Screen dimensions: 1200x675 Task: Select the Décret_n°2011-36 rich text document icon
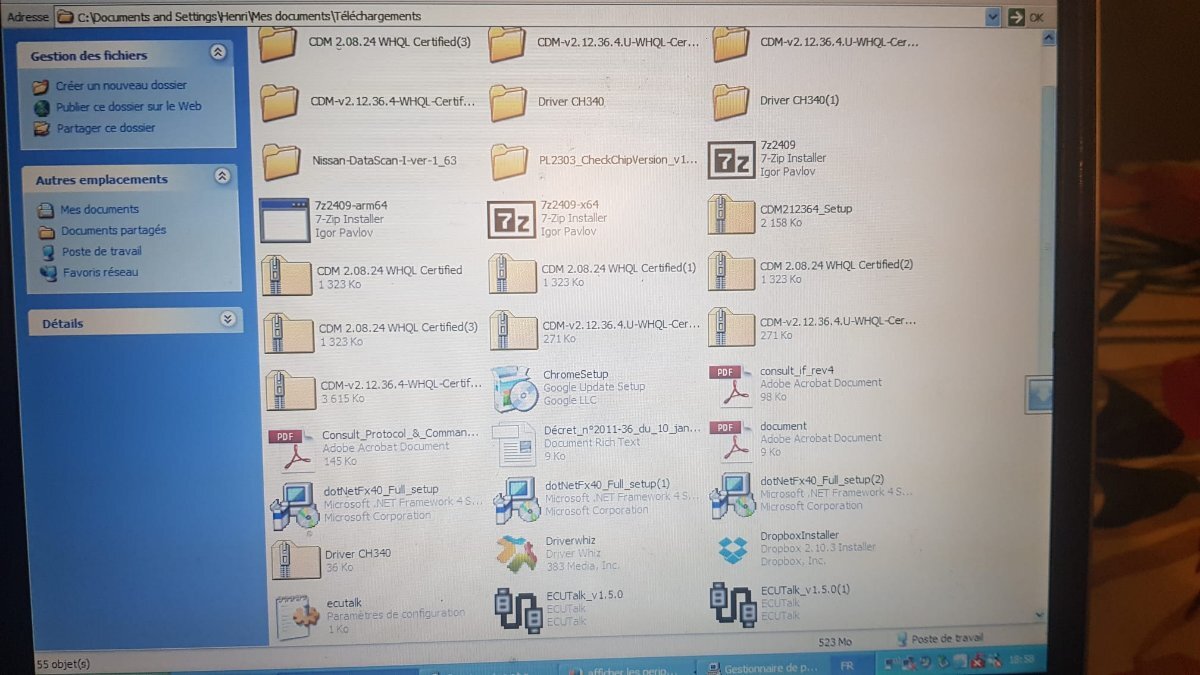tap(517, 445)
